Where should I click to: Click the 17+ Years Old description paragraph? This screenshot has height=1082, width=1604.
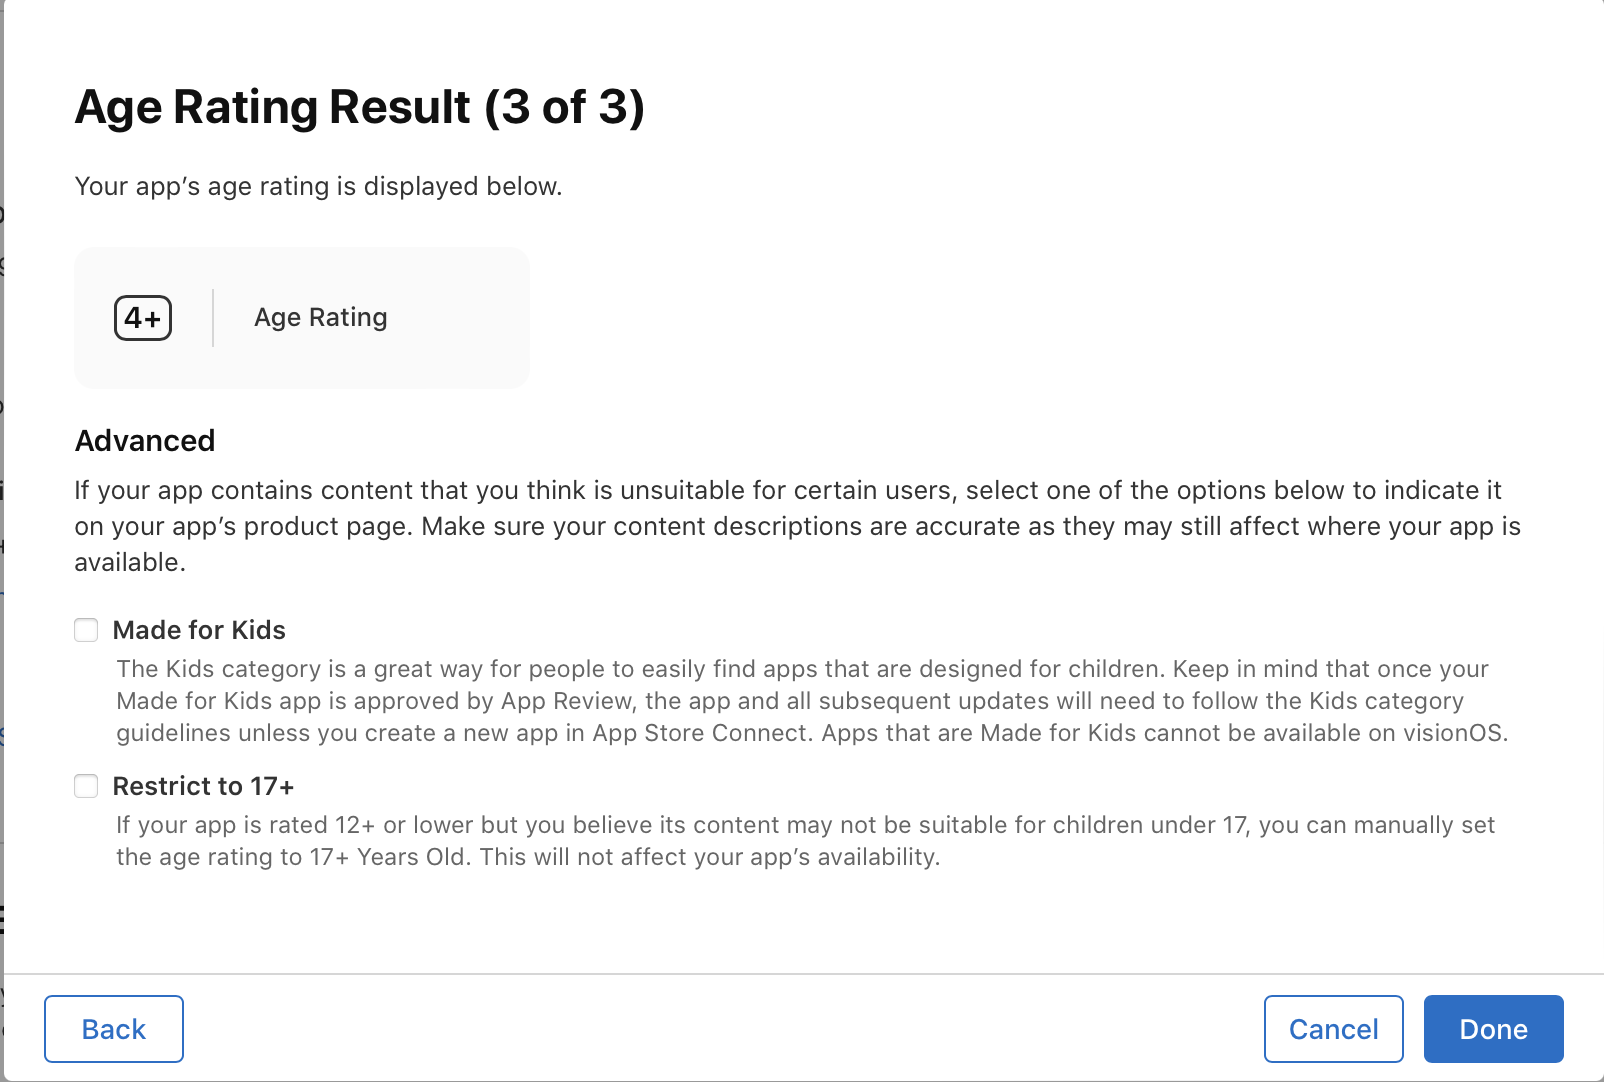tap(800, 841)
